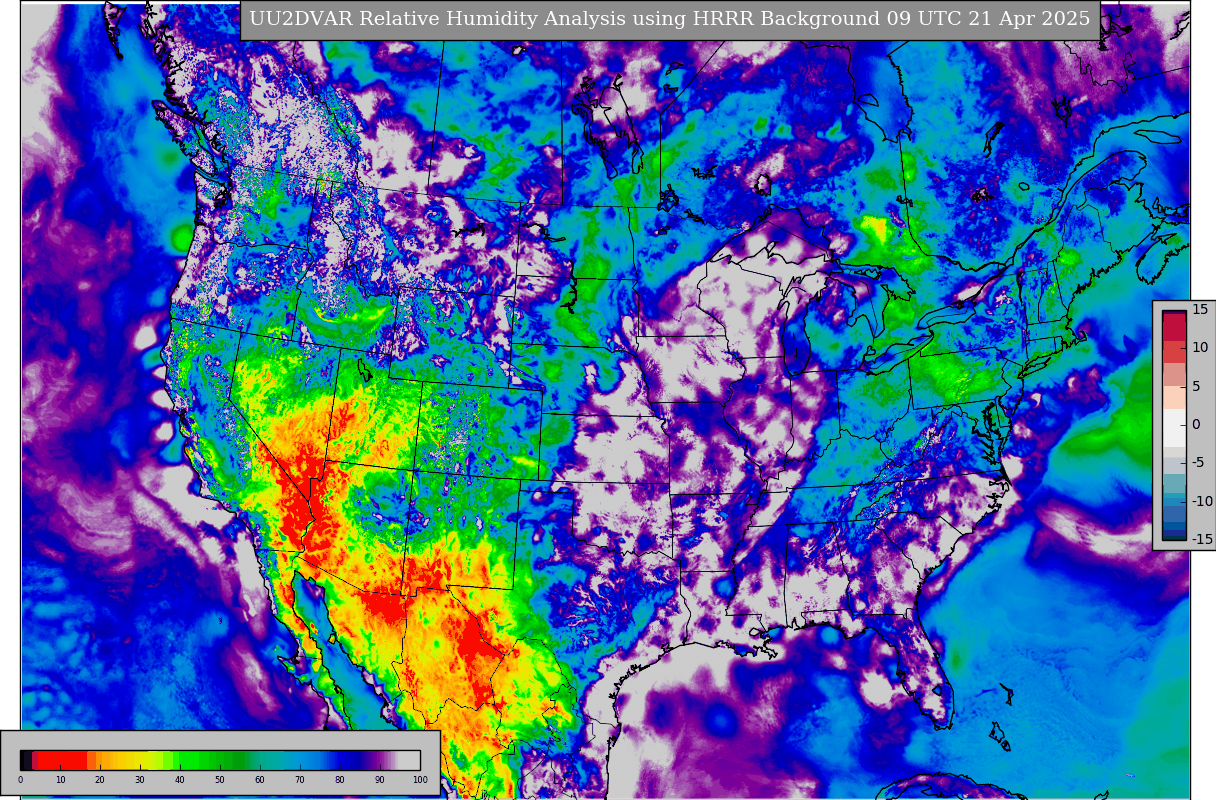Image resolution: width=1216 pixels, height=800 pixels.
Task: Click the 15 label on vertical color bar
Action: (1200, 310)
